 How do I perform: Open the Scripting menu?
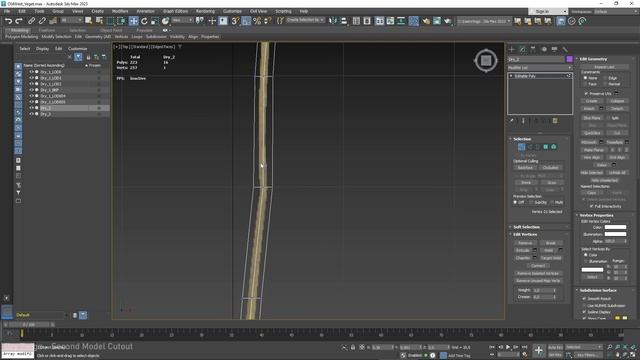click(x=283, y=11)
